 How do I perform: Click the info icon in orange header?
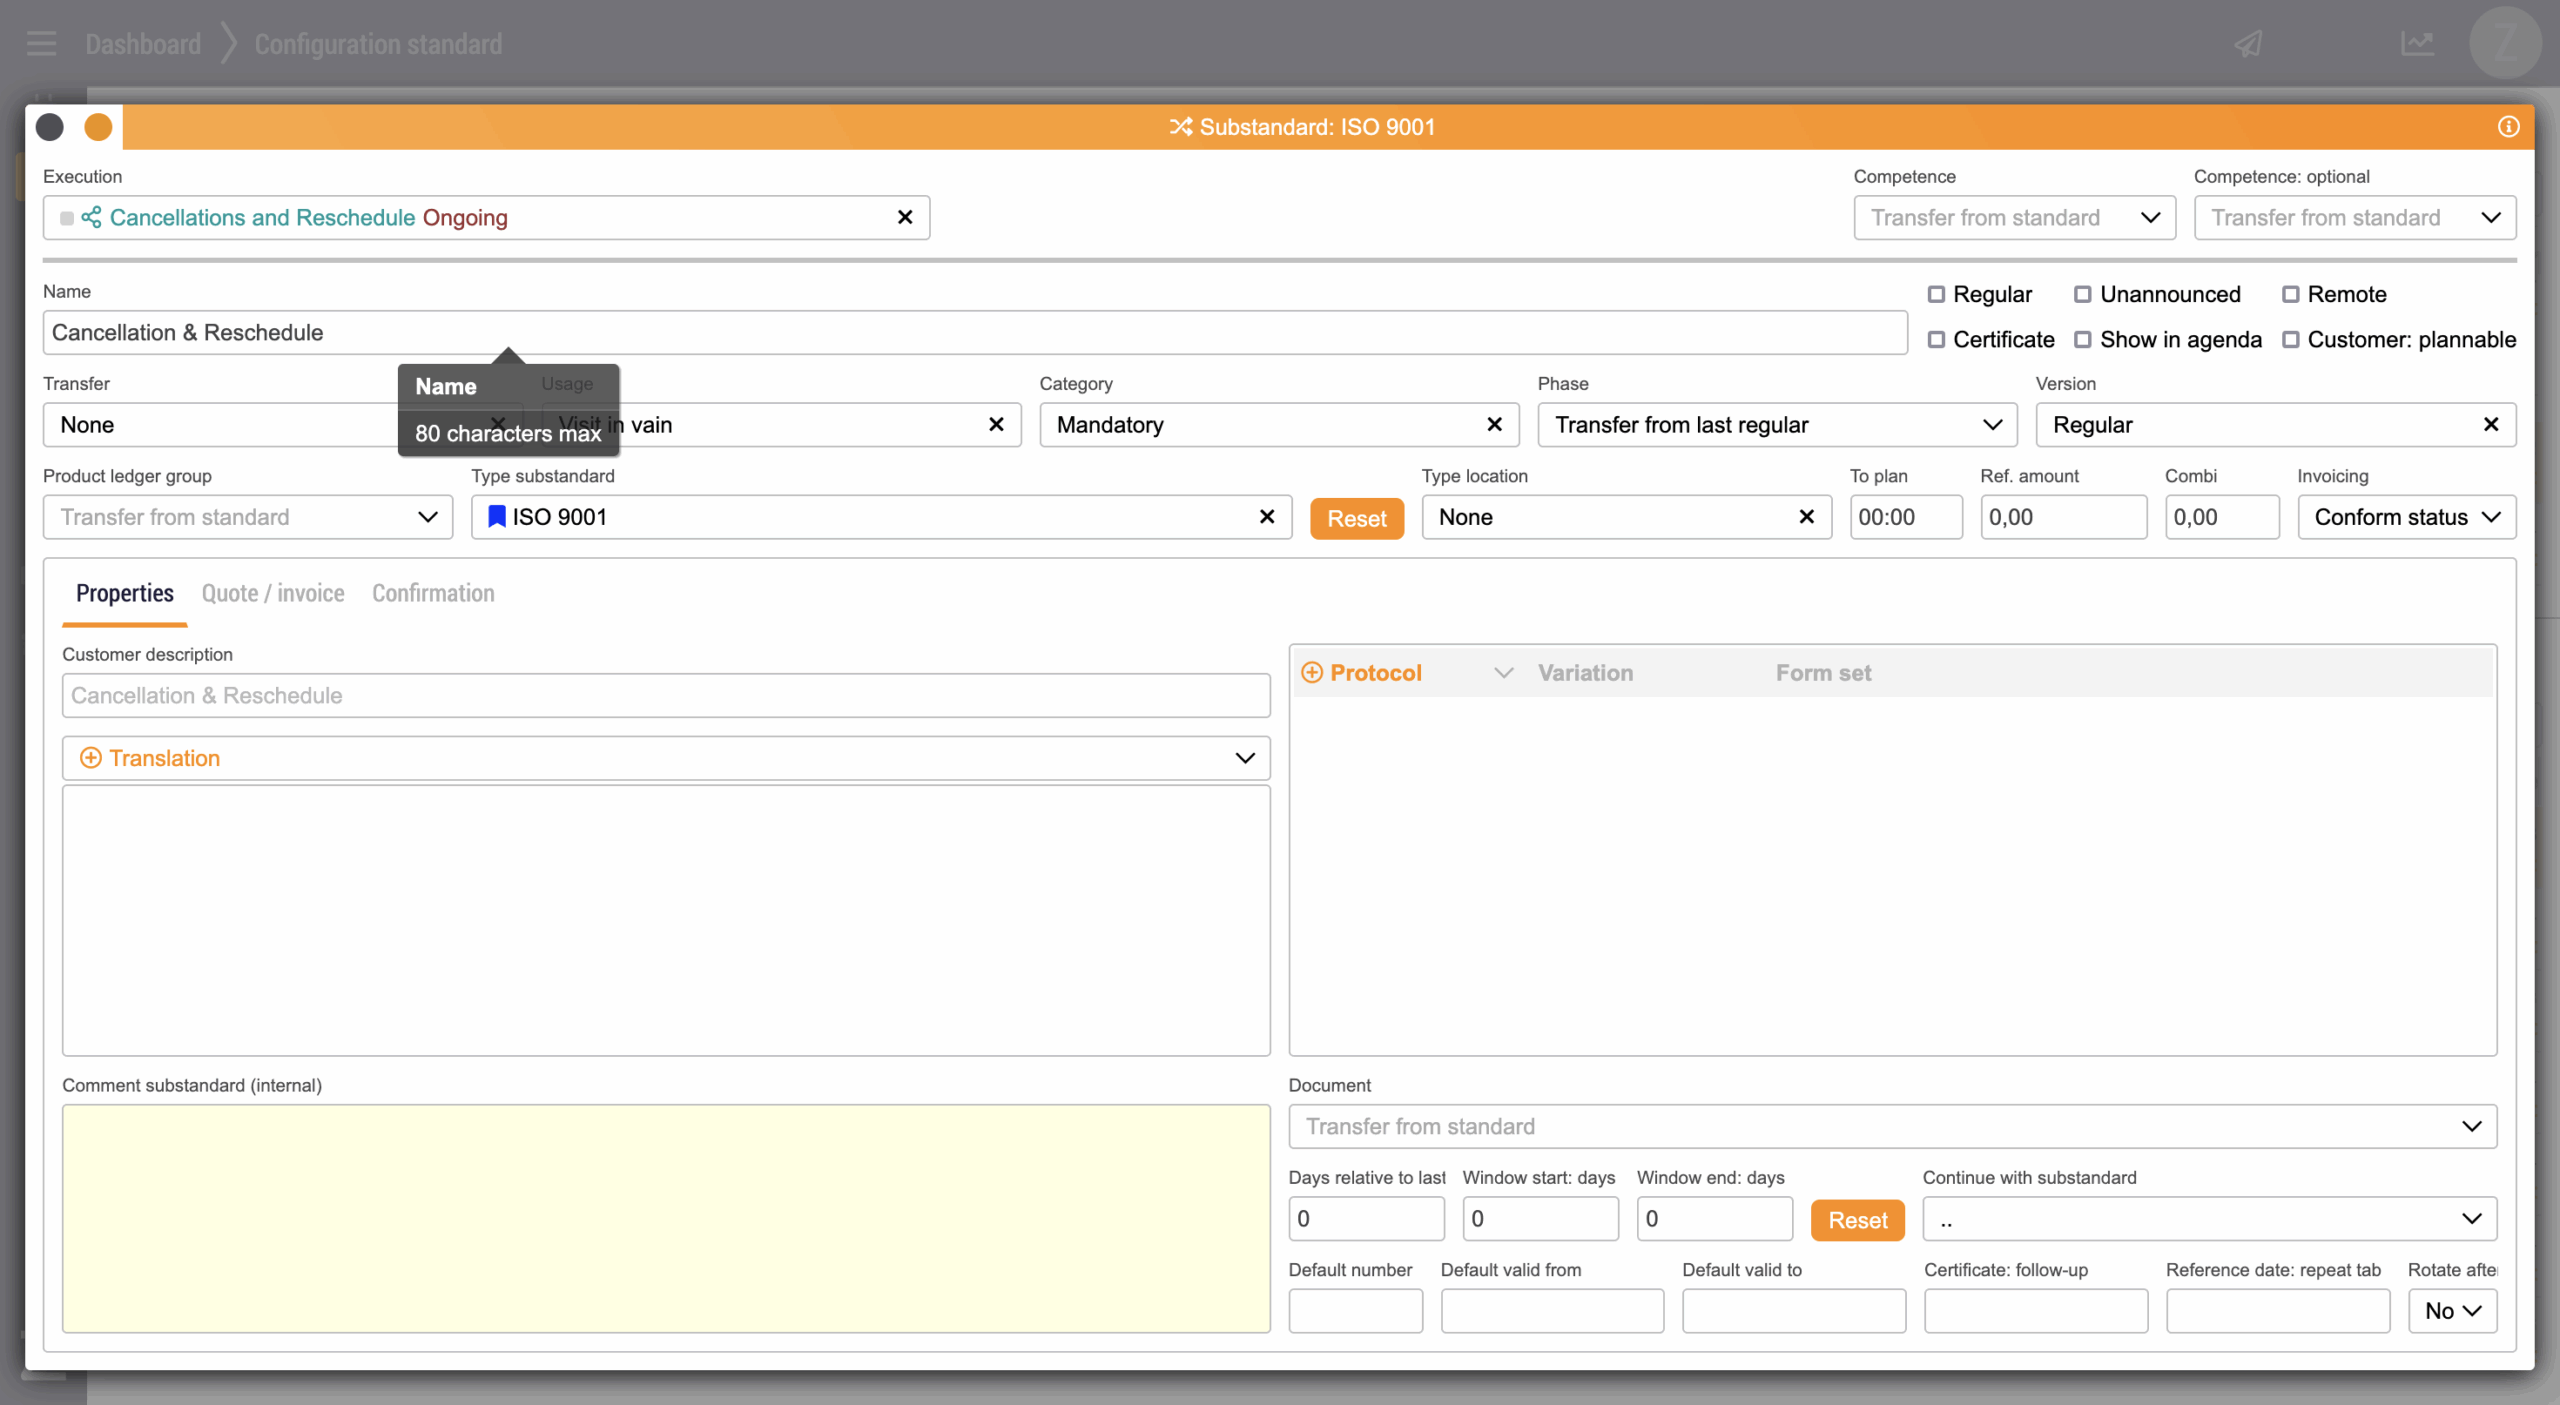[x=2508, y=127]
